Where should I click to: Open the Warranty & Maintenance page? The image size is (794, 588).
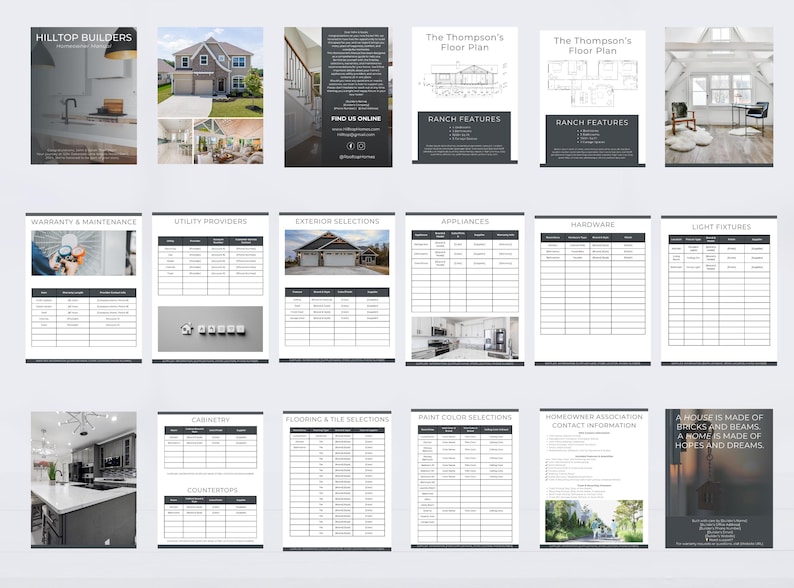pyautogui.click(x=84, y=288)
